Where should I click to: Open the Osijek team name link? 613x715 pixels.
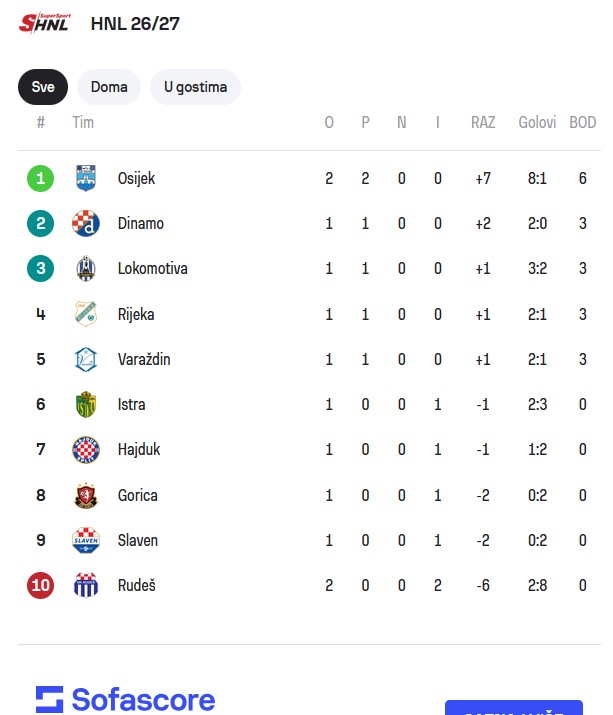click(136, 178)
